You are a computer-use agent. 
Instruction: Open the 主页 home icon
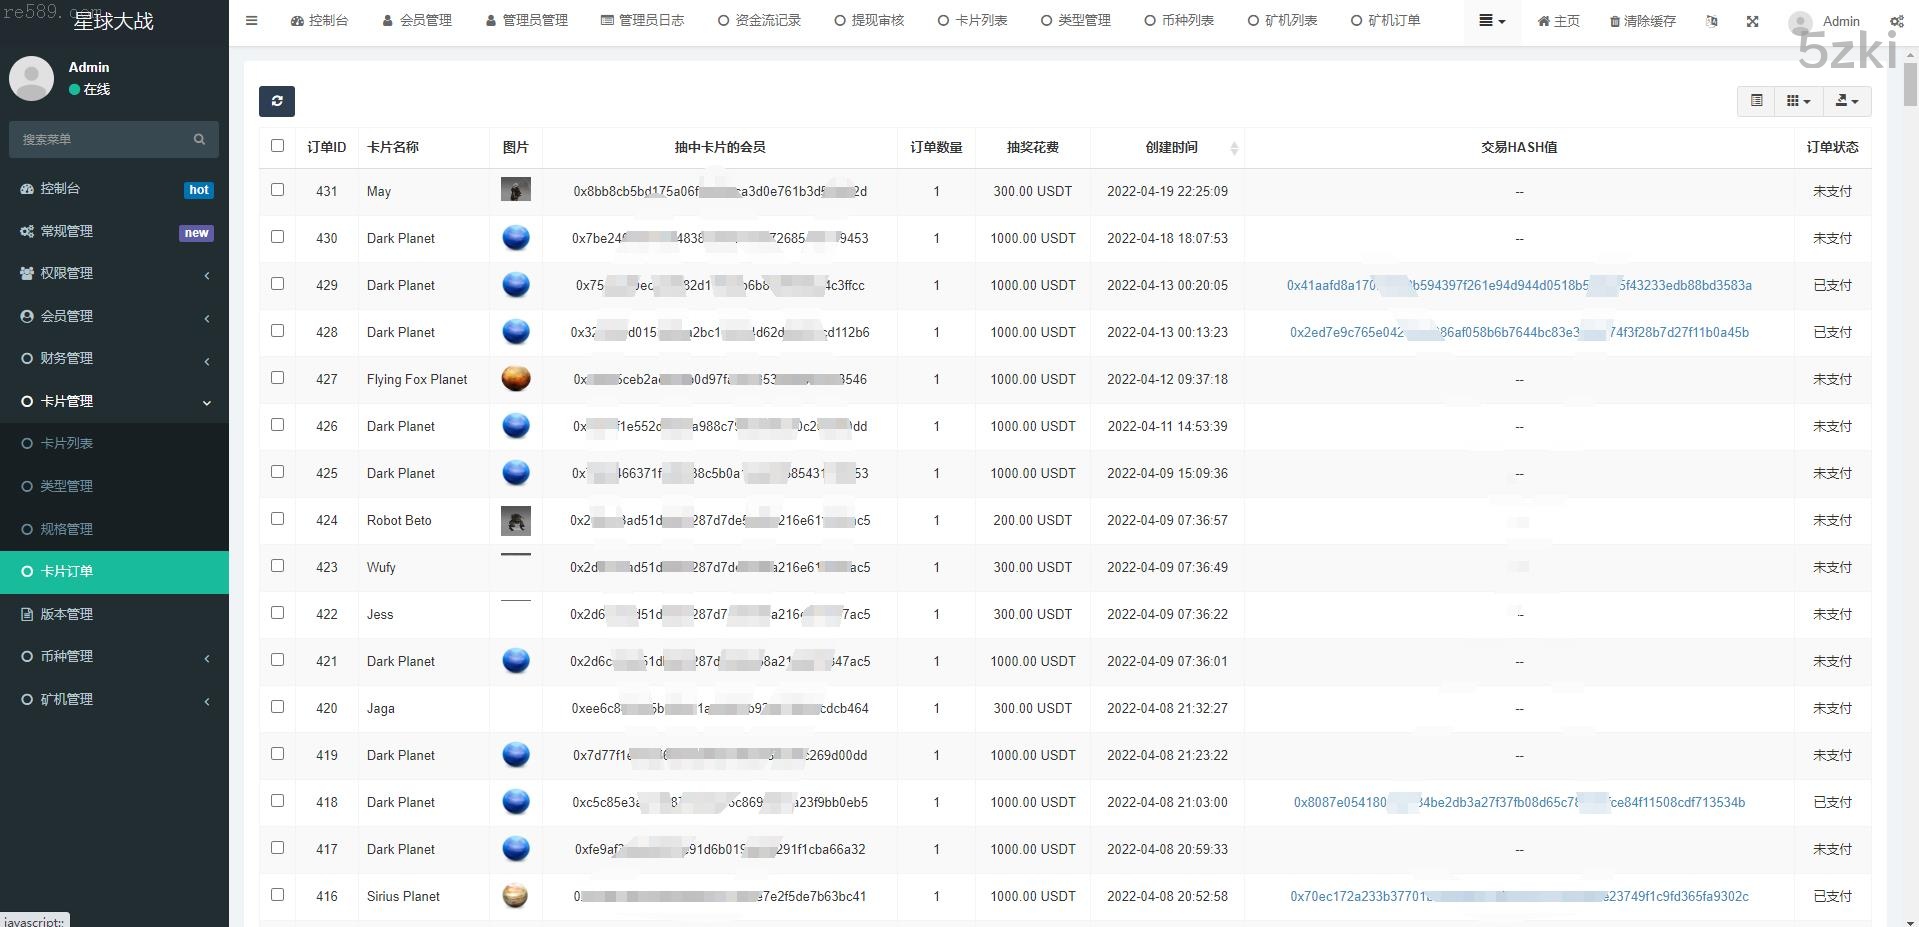tap(1543, 21)
